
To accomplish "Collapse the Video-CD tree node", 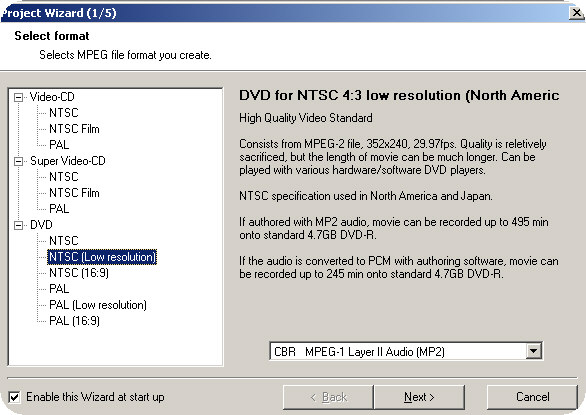I will tap(18, 98).
